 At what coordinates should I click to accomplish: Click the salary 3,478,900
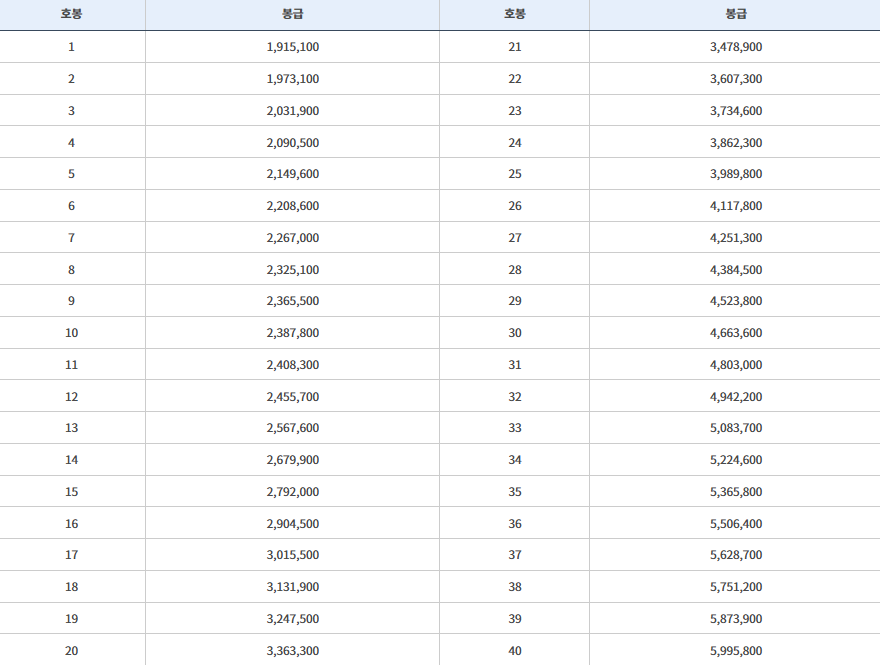pos(736,47)
